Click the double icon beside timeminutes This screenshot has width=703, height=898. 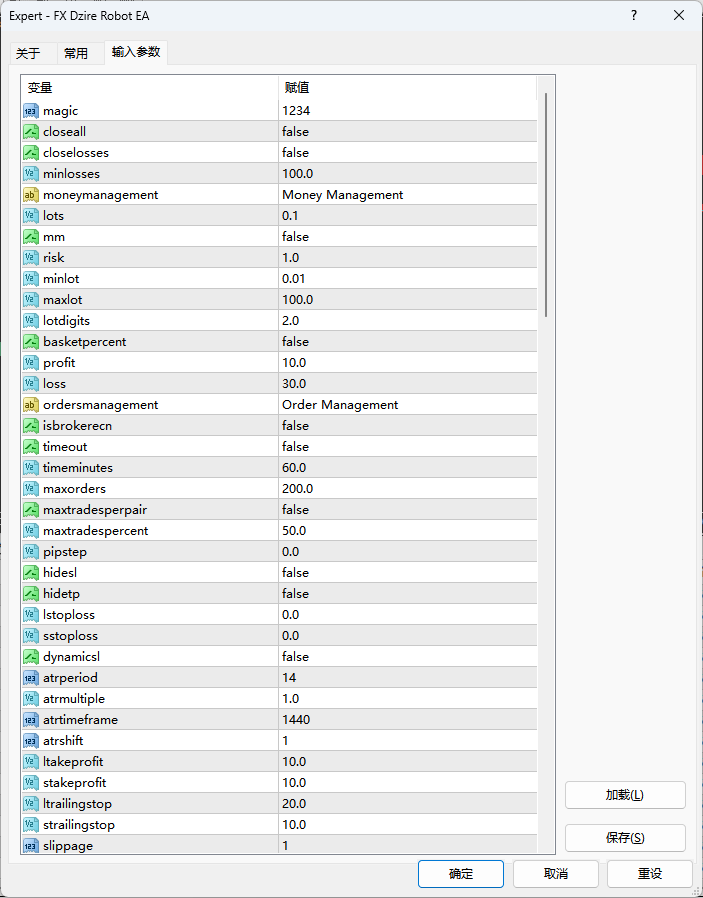pos(30,468)
